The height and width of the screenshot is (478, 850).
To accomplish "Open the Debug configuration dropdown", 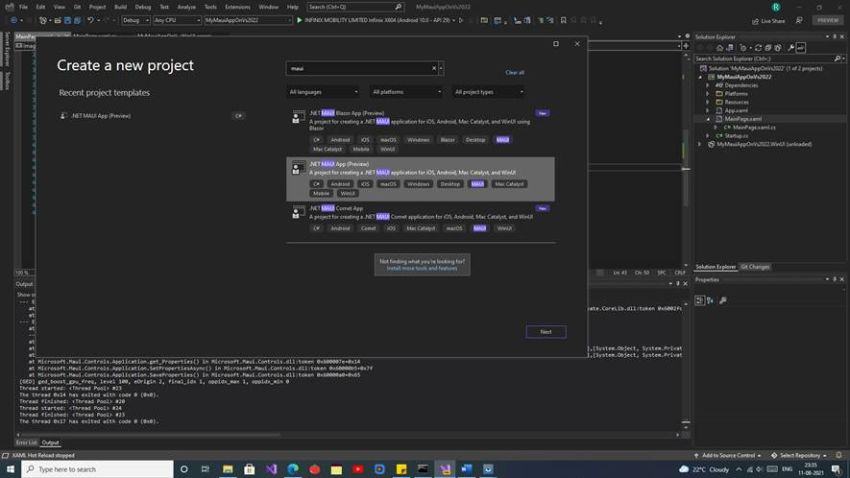I will pos(136,20).
